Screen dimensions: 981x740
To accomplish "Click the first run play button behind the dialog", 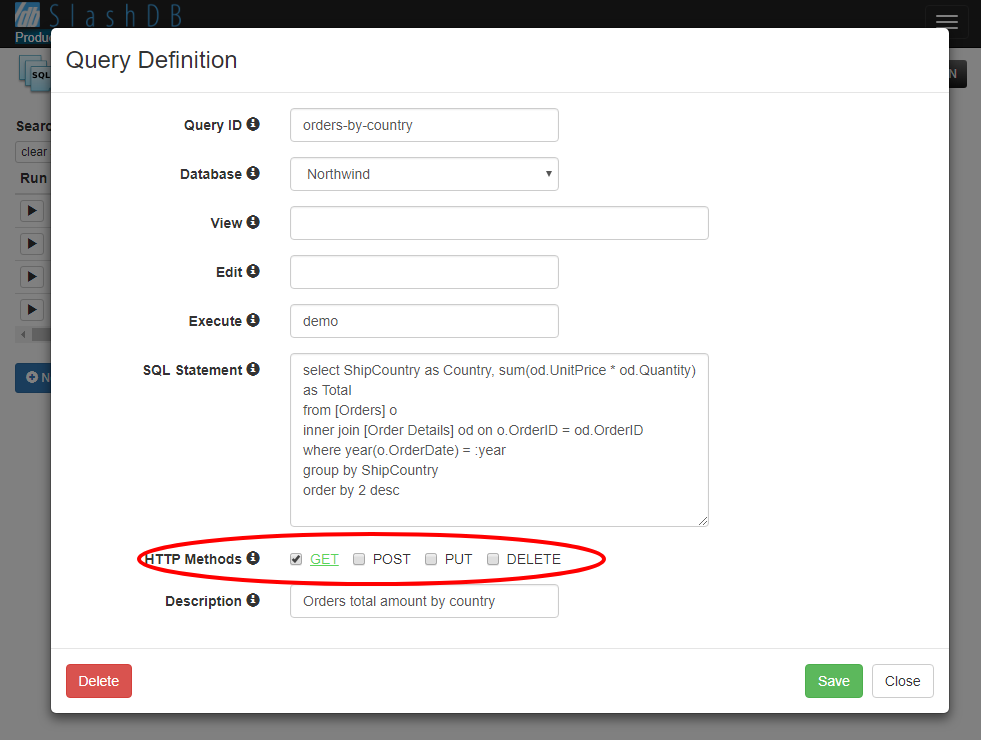I will point(32,211).
